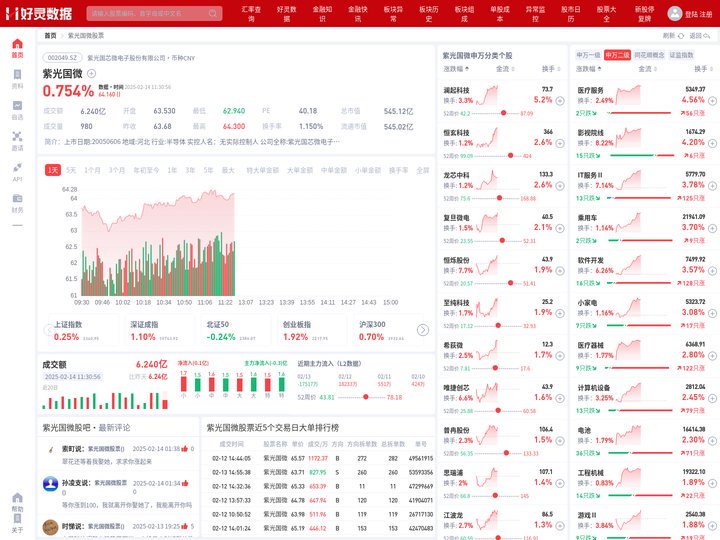Add 医疗服务 sector with plus icon
The width and height of the screenshot is (720, 540).
tap(712, 101)
